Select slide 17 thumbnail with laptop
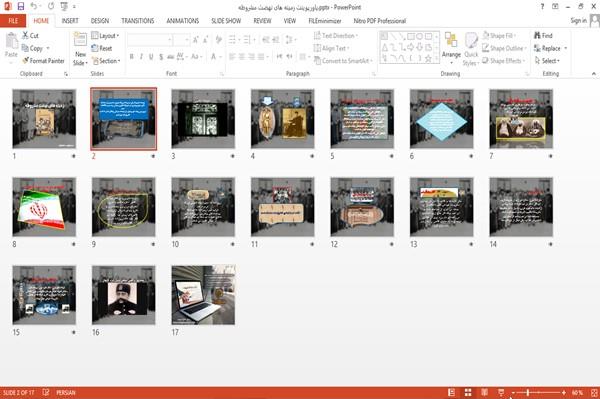600x399 pixels. 203,295
